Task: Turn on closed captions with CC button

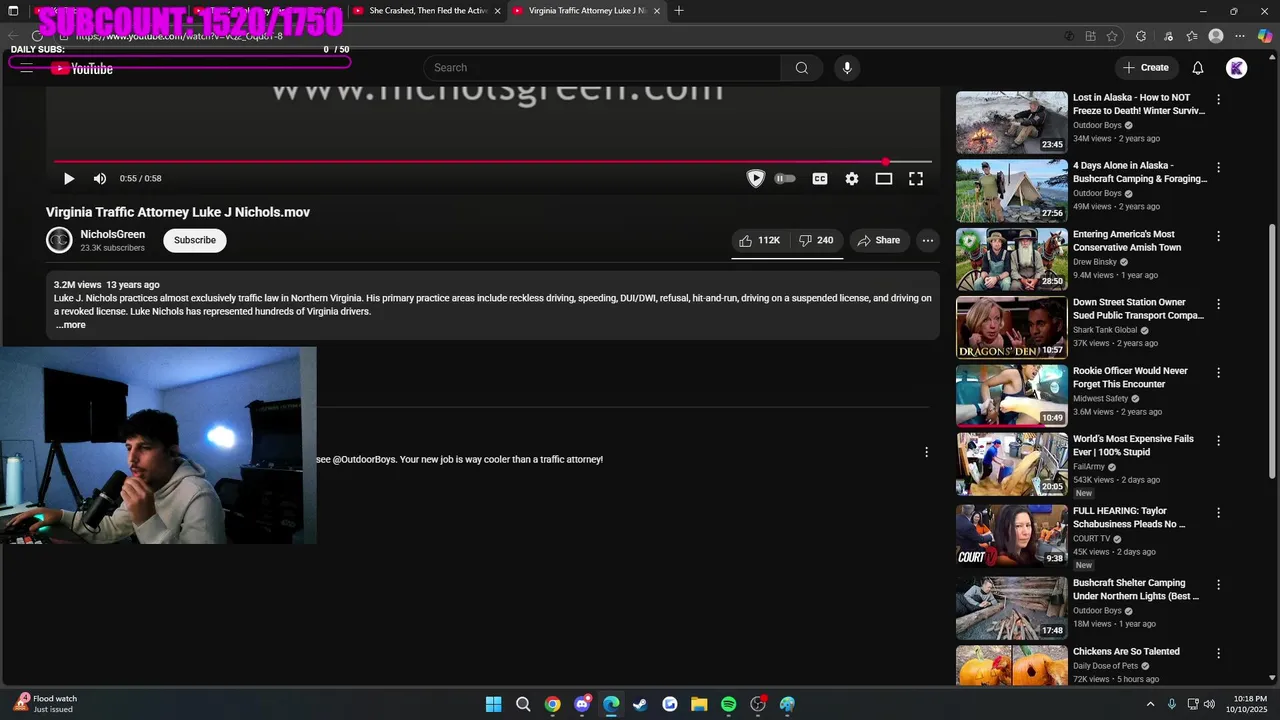Action: [820, 179]
